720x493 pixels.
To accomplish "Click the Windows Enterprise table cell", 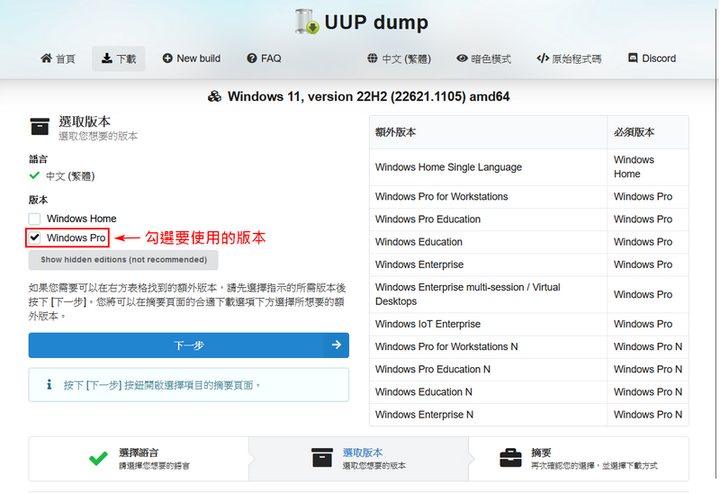I will pos(488,264).
